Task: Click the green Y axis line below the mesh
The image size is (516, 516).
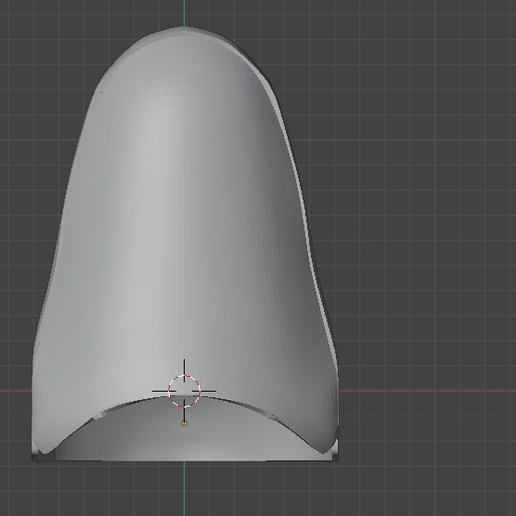Action: 184,488
